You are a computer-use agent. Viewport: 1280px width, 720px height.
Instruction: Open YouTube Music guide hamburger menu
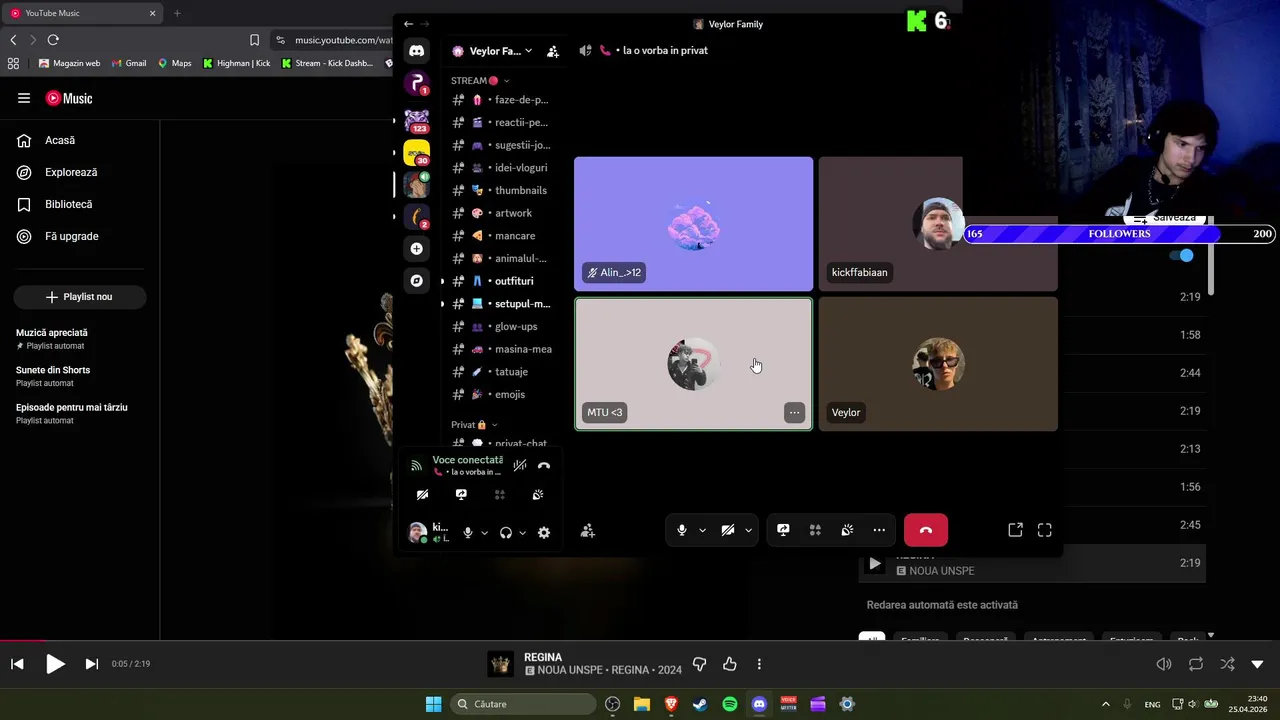click(x=24, y=98)
